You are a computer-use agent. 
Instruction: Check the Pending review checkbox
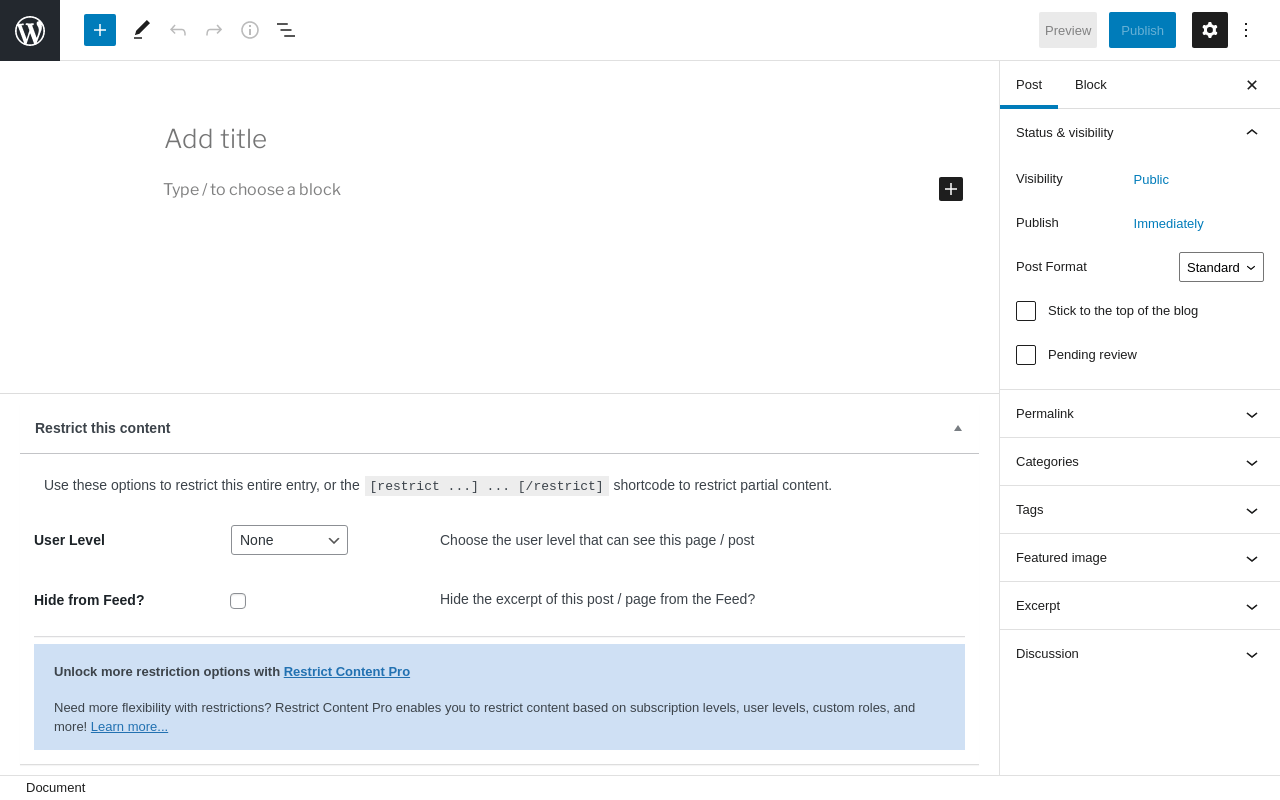1026,355
